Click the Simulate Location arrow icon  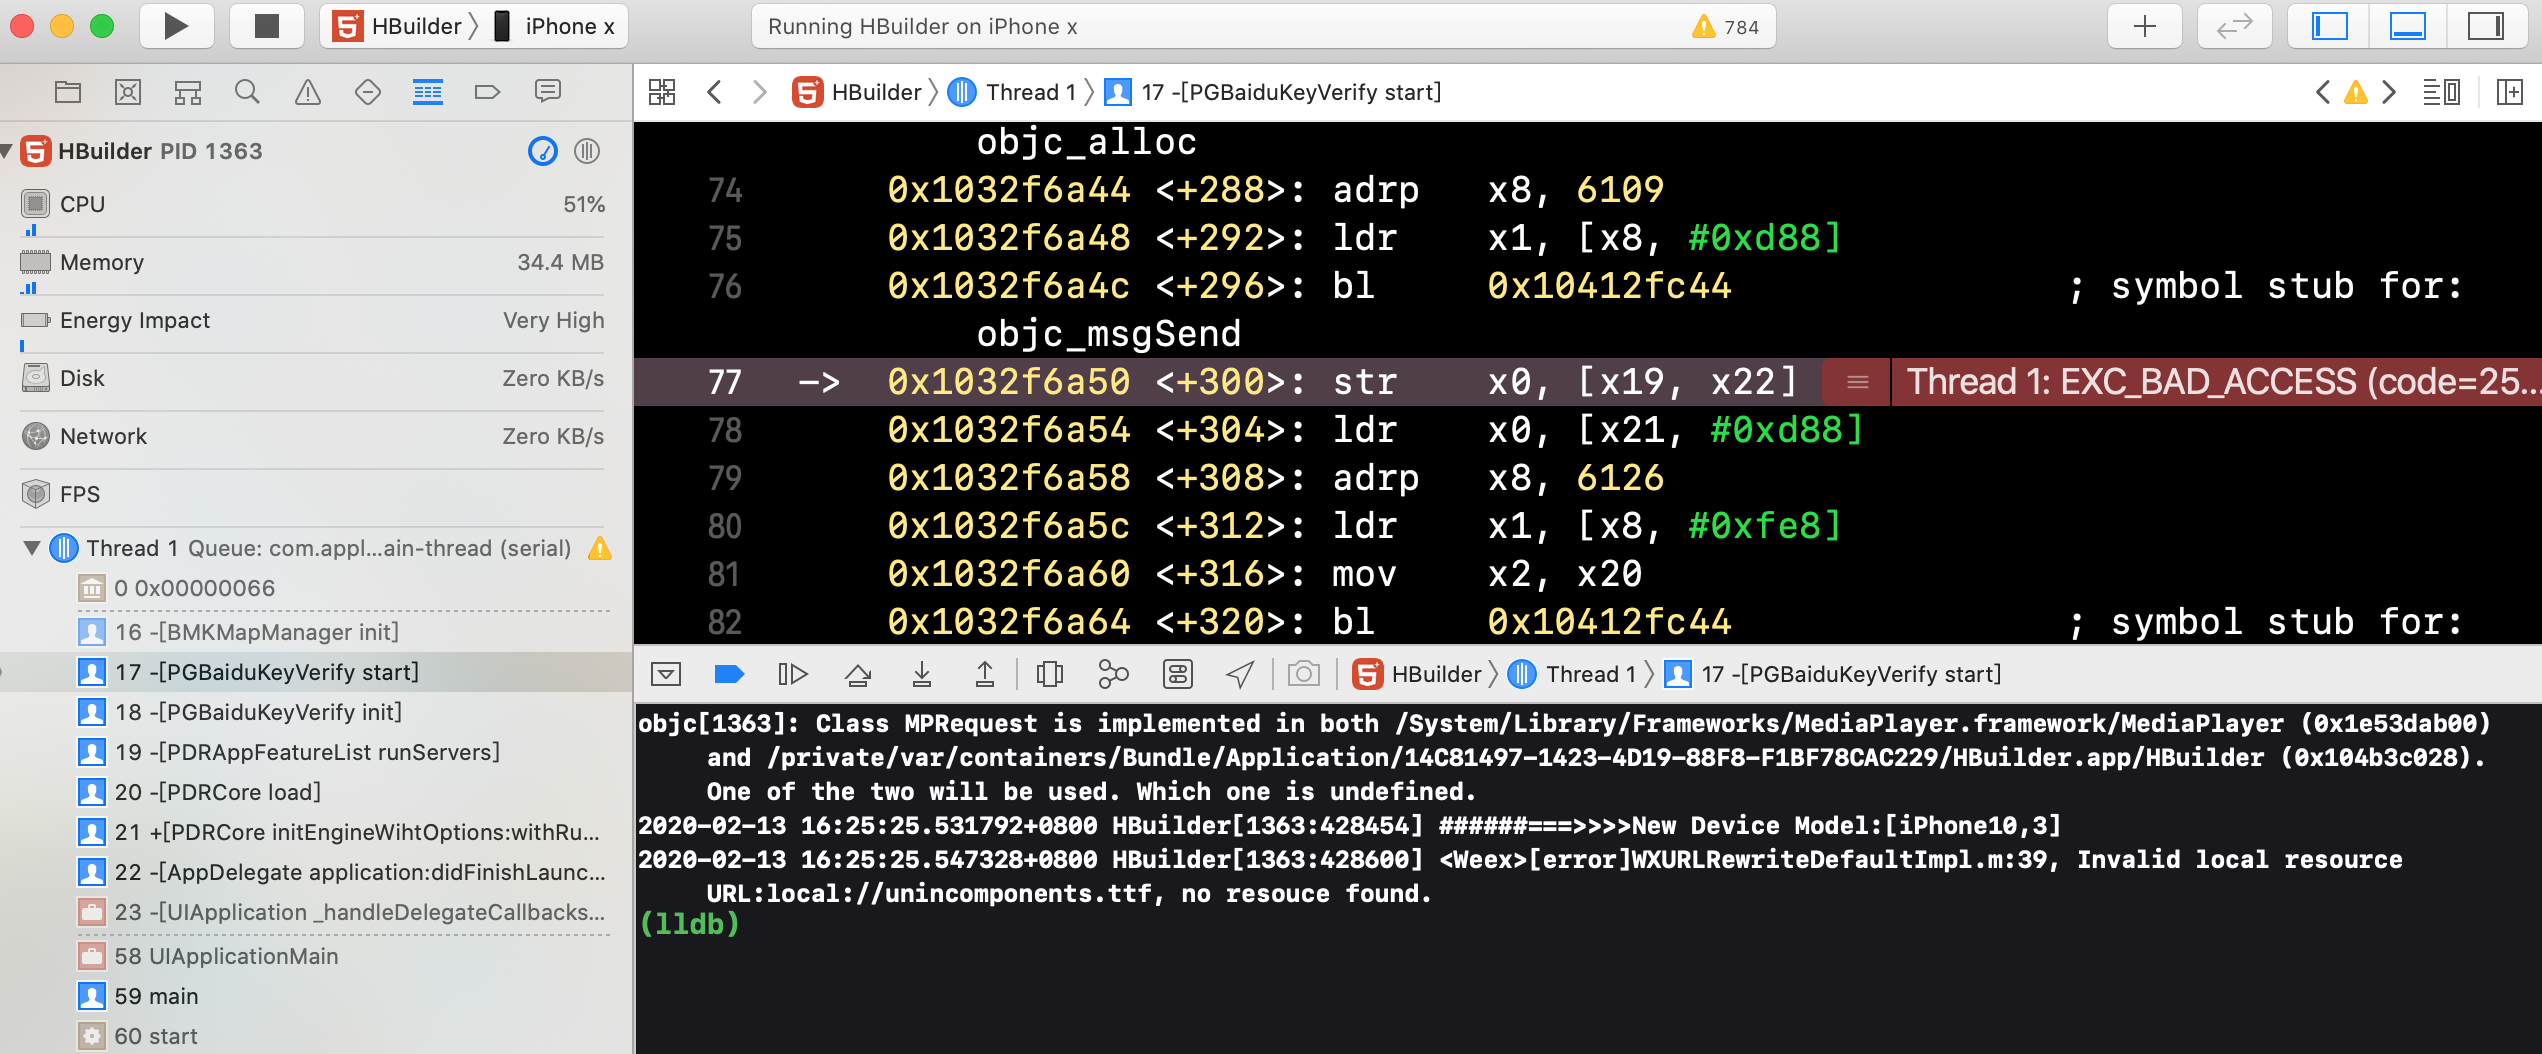coord(1240,675)
